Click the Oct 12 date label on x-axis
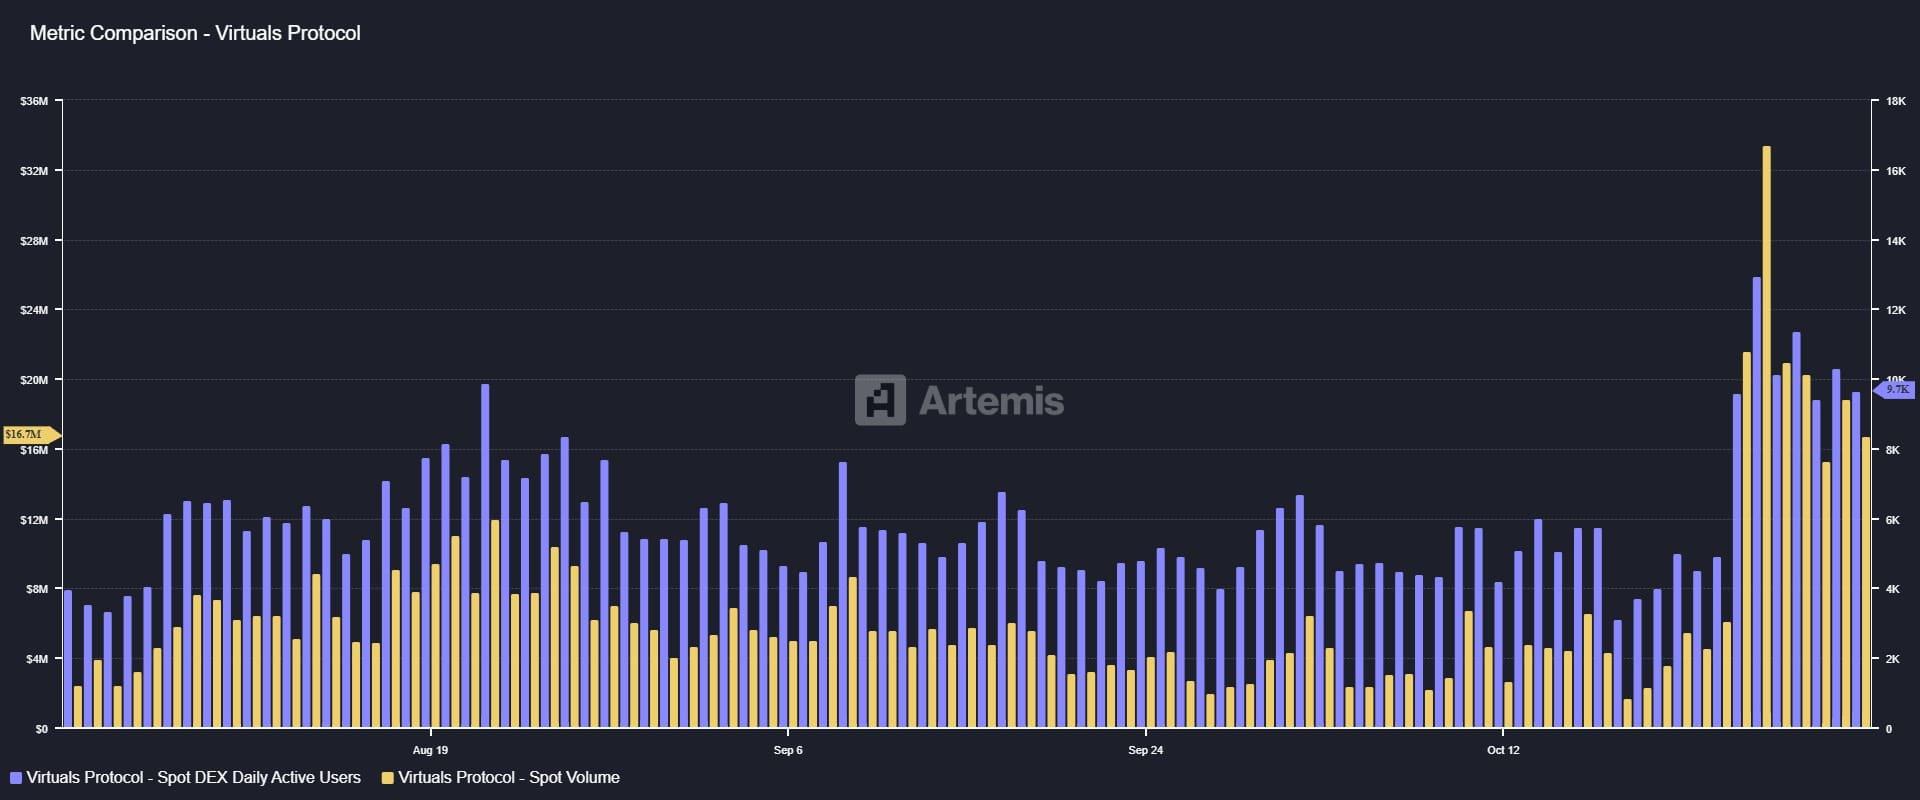The image size is (1920, 800). (x=1503, y=750)
